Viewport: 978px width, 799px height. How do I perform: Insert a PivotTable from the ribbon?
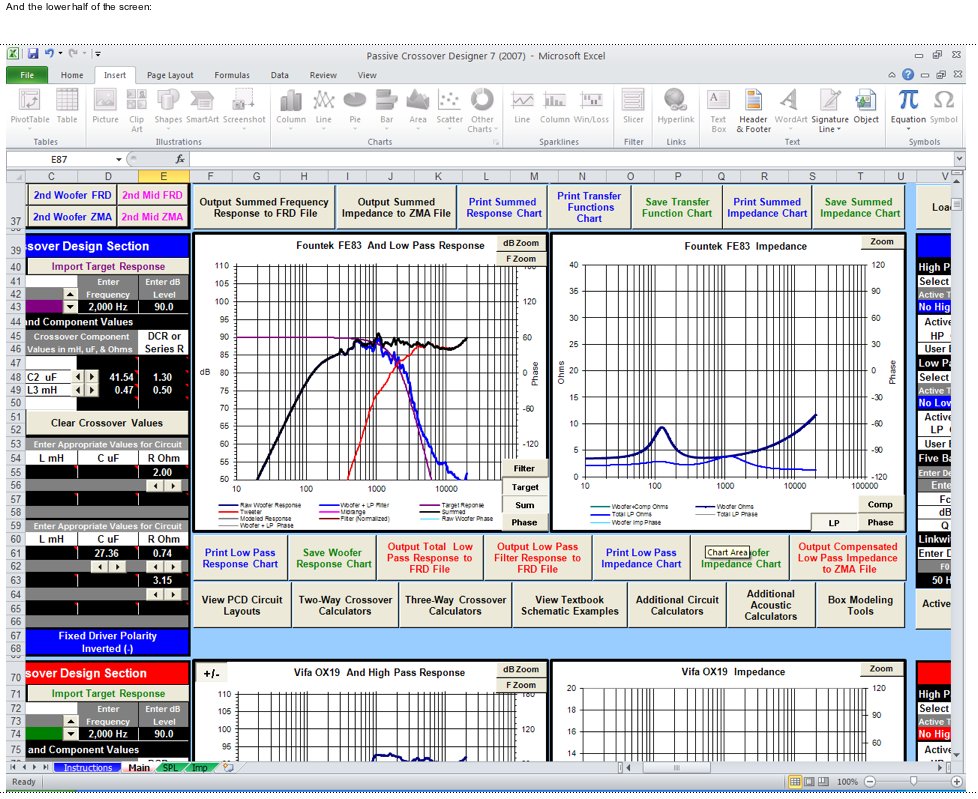[29, 107]
